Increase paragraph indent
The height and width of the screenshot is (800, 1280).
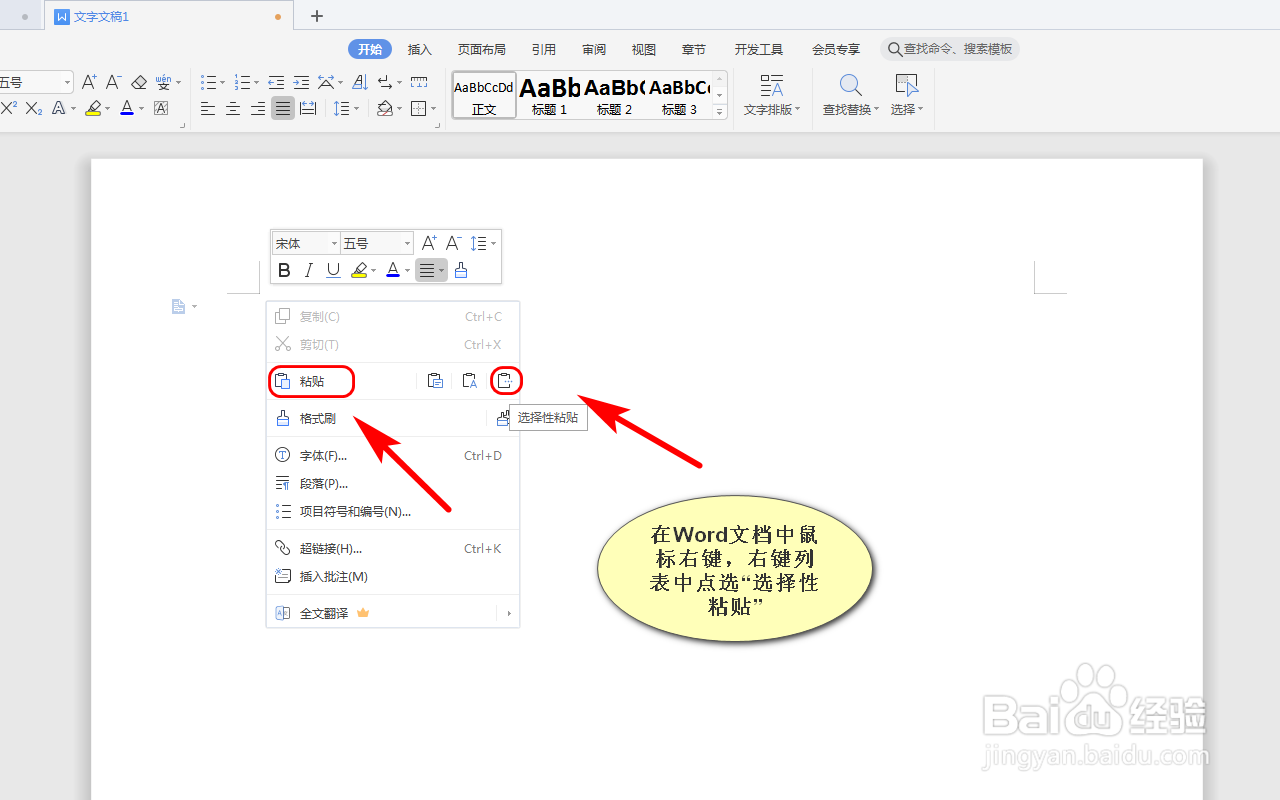coord(301,82)
